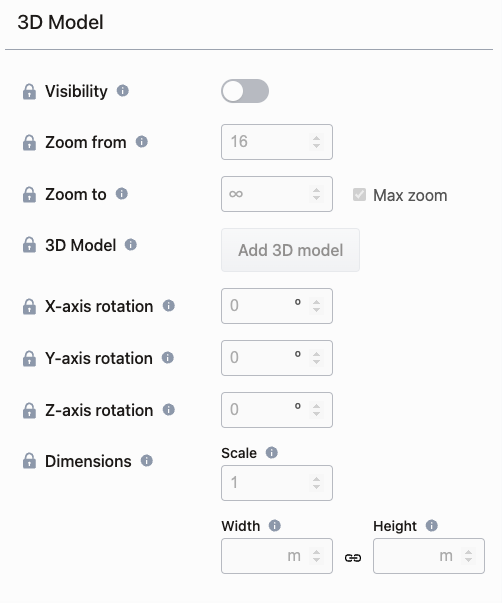Click the info icon beside Zoom to
This screenshot has width=502, height=603.
(122, 193)
